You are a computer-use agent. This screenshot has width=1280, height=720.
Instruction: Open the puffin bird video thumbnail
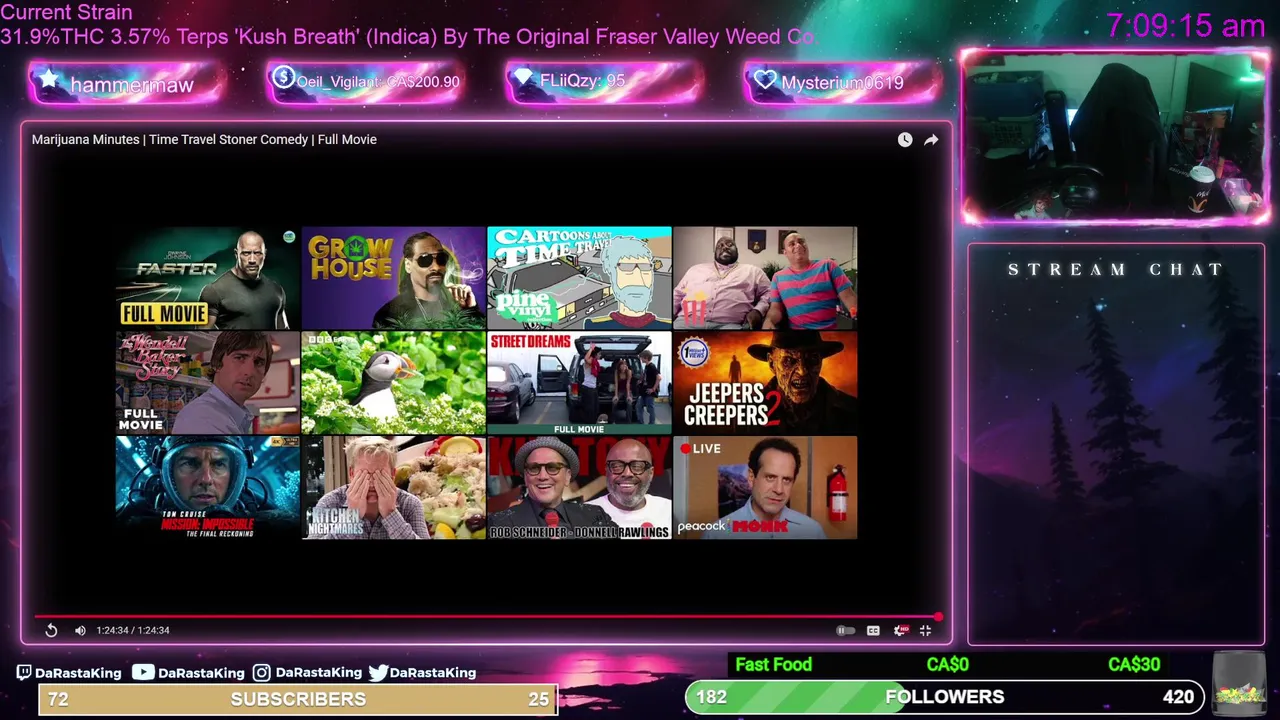click(x=393, y=383)
